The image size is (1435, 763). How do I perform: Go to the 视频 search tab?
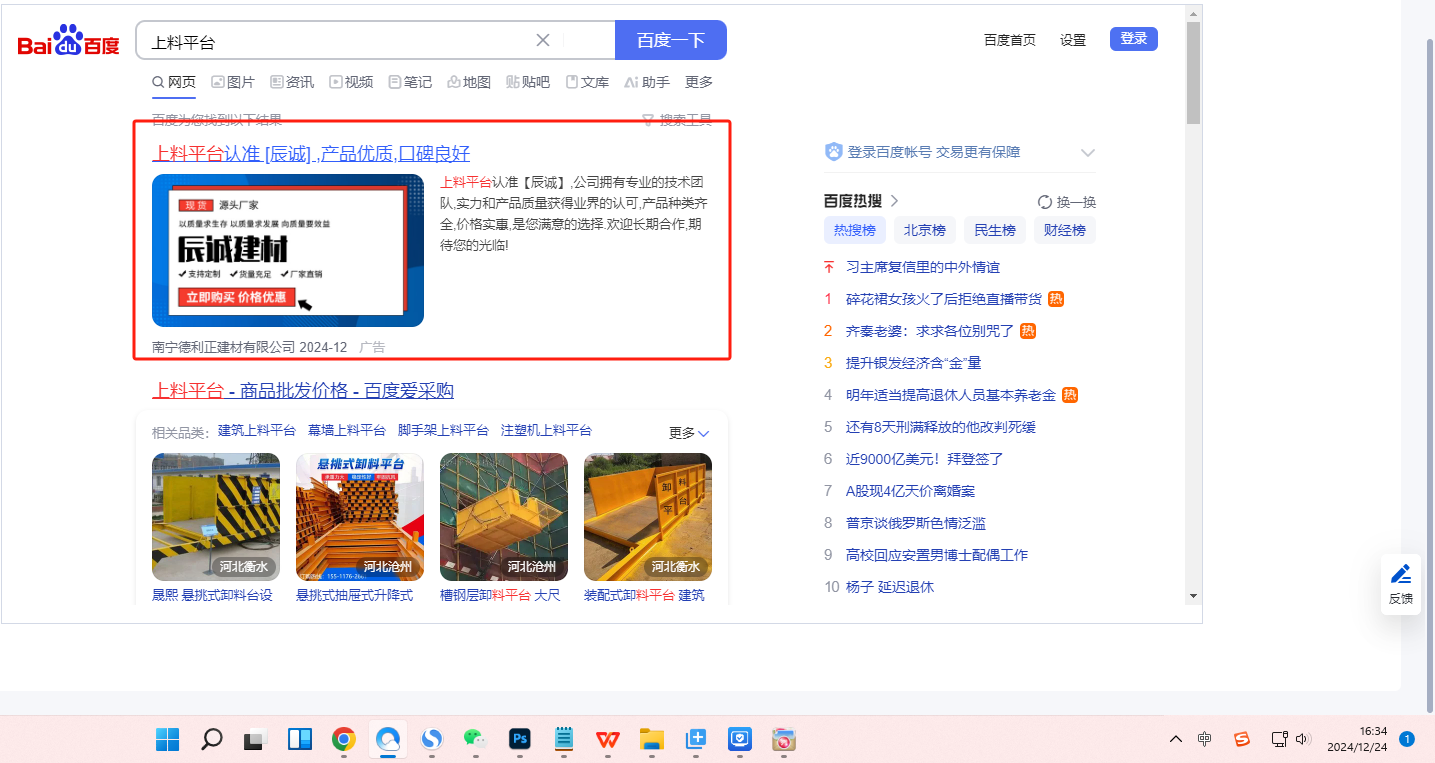click(x=351, y=82)
